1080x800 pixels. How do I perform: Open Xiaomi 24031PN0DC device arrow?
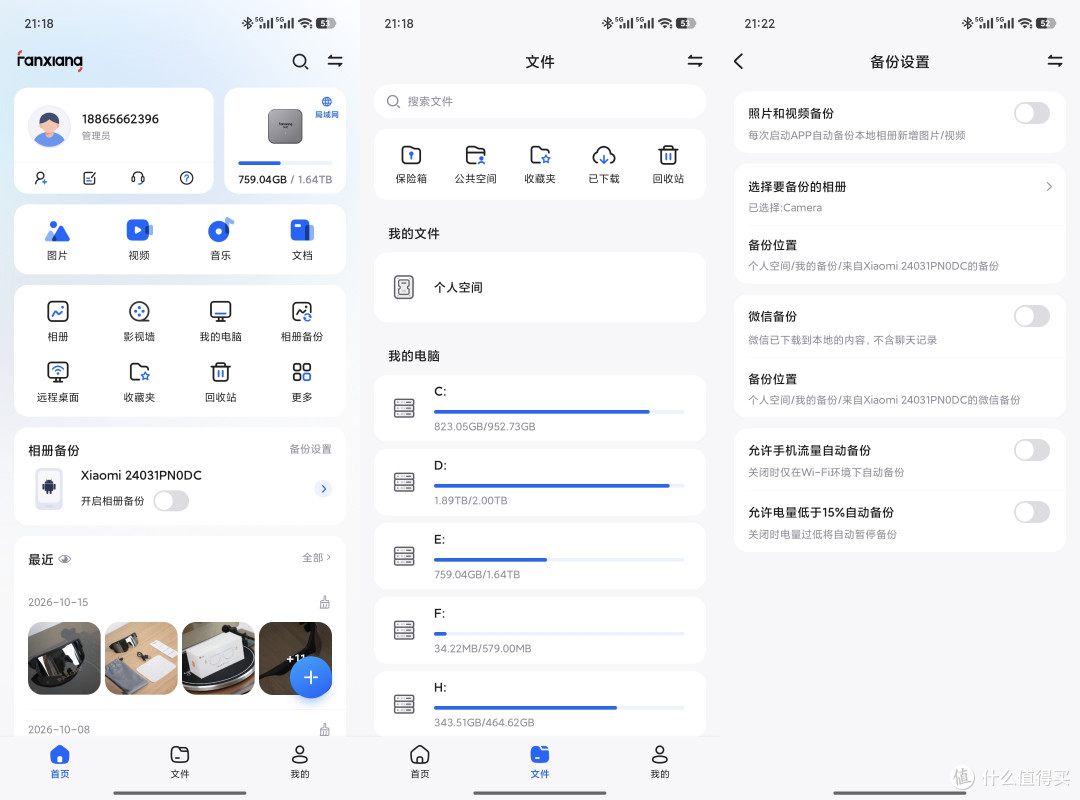324,489
